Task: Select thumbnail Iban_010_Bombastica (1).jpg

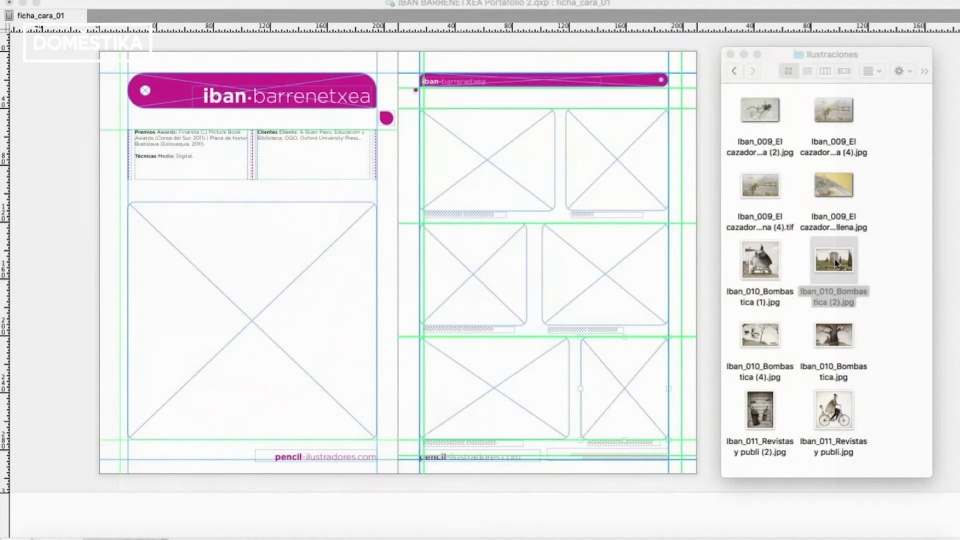Action: [x=760, y=260]
